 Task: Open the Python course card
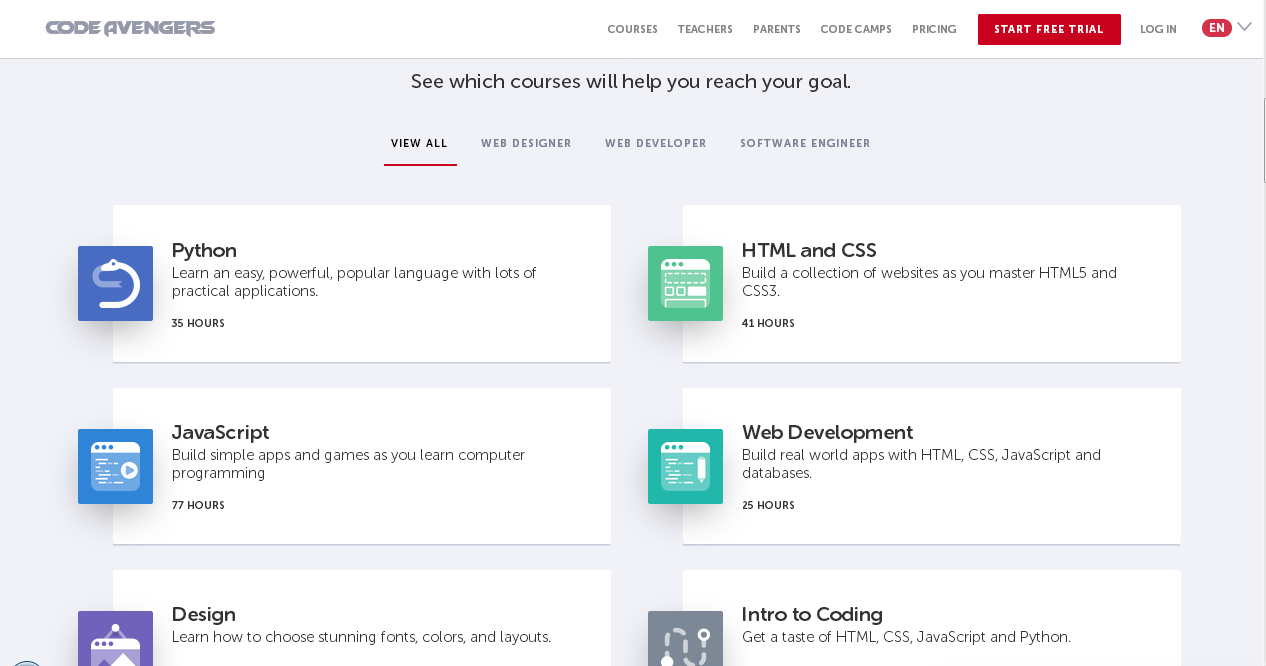[x=361, y=283]
